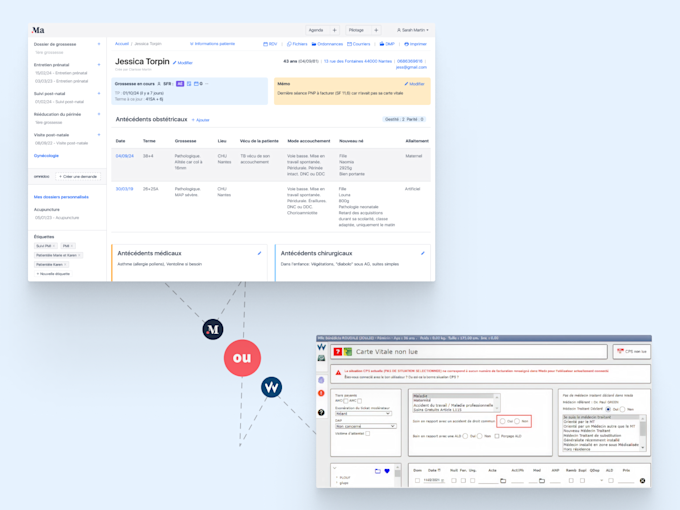Click the Ma logo at top left
The width and height of the screenshot is (680, 510).
click(38, 30)
